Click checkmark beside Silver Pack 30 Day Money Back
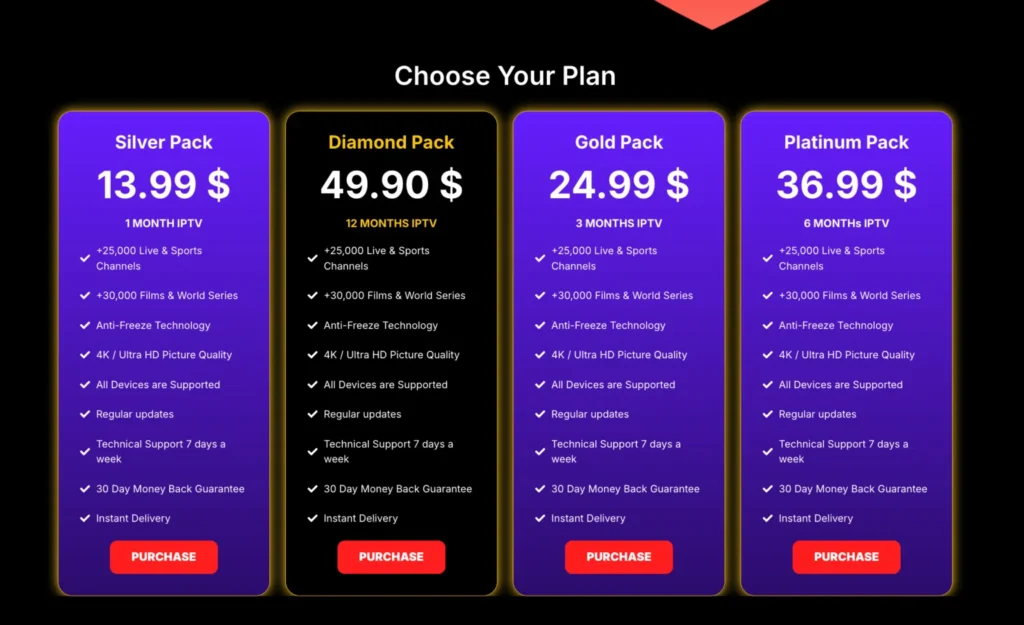The image size is (1024, 625). (85, 489)
